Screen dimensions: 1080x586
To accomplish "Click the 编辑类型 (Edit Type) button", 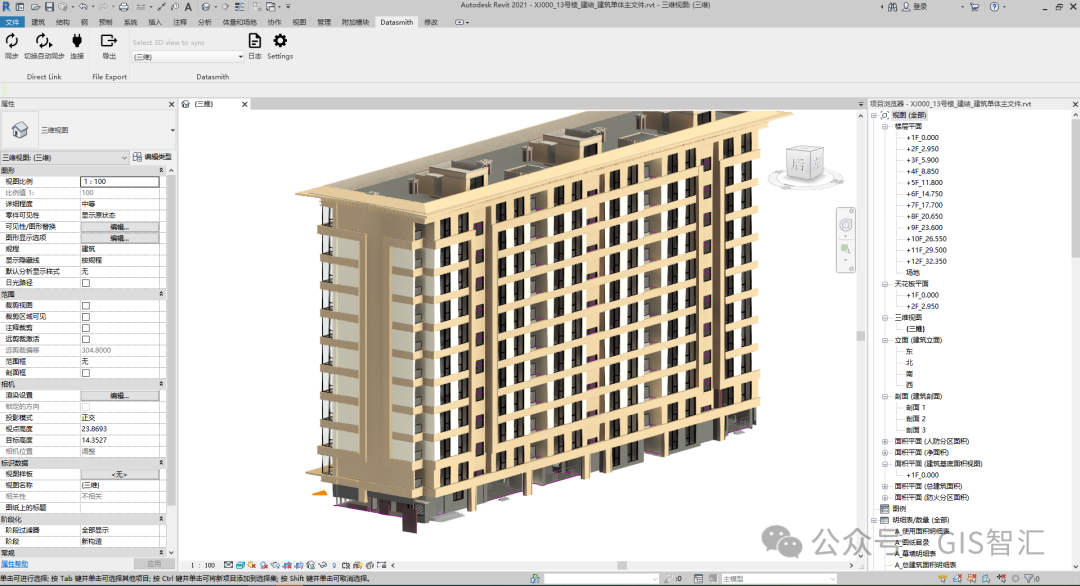I will coord(152,157).
